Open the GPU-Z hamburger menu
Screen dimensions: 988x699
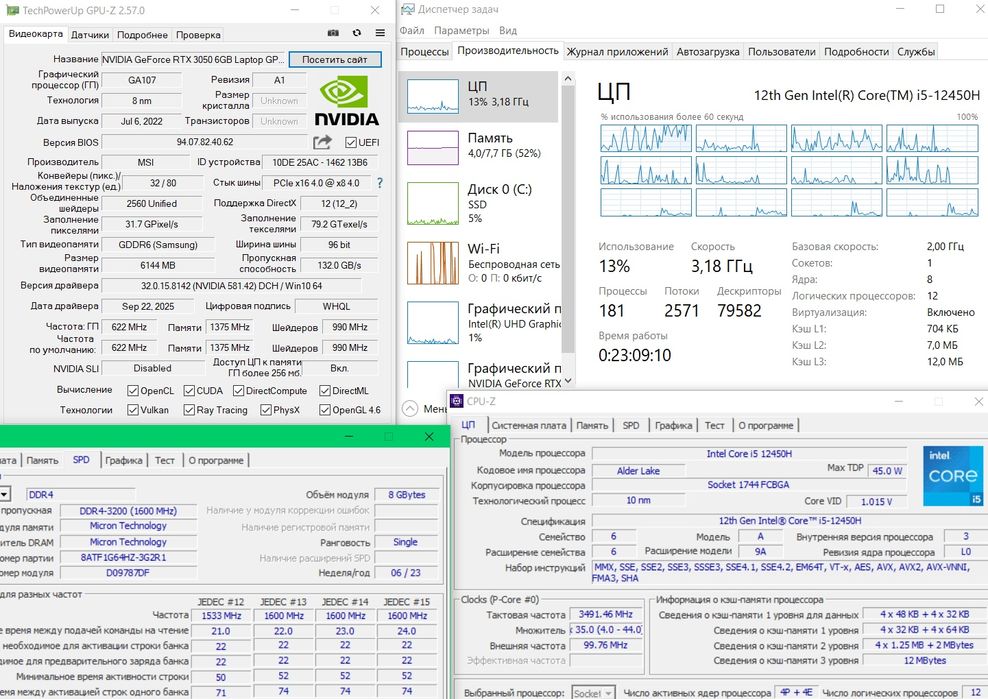click(380, 33)
